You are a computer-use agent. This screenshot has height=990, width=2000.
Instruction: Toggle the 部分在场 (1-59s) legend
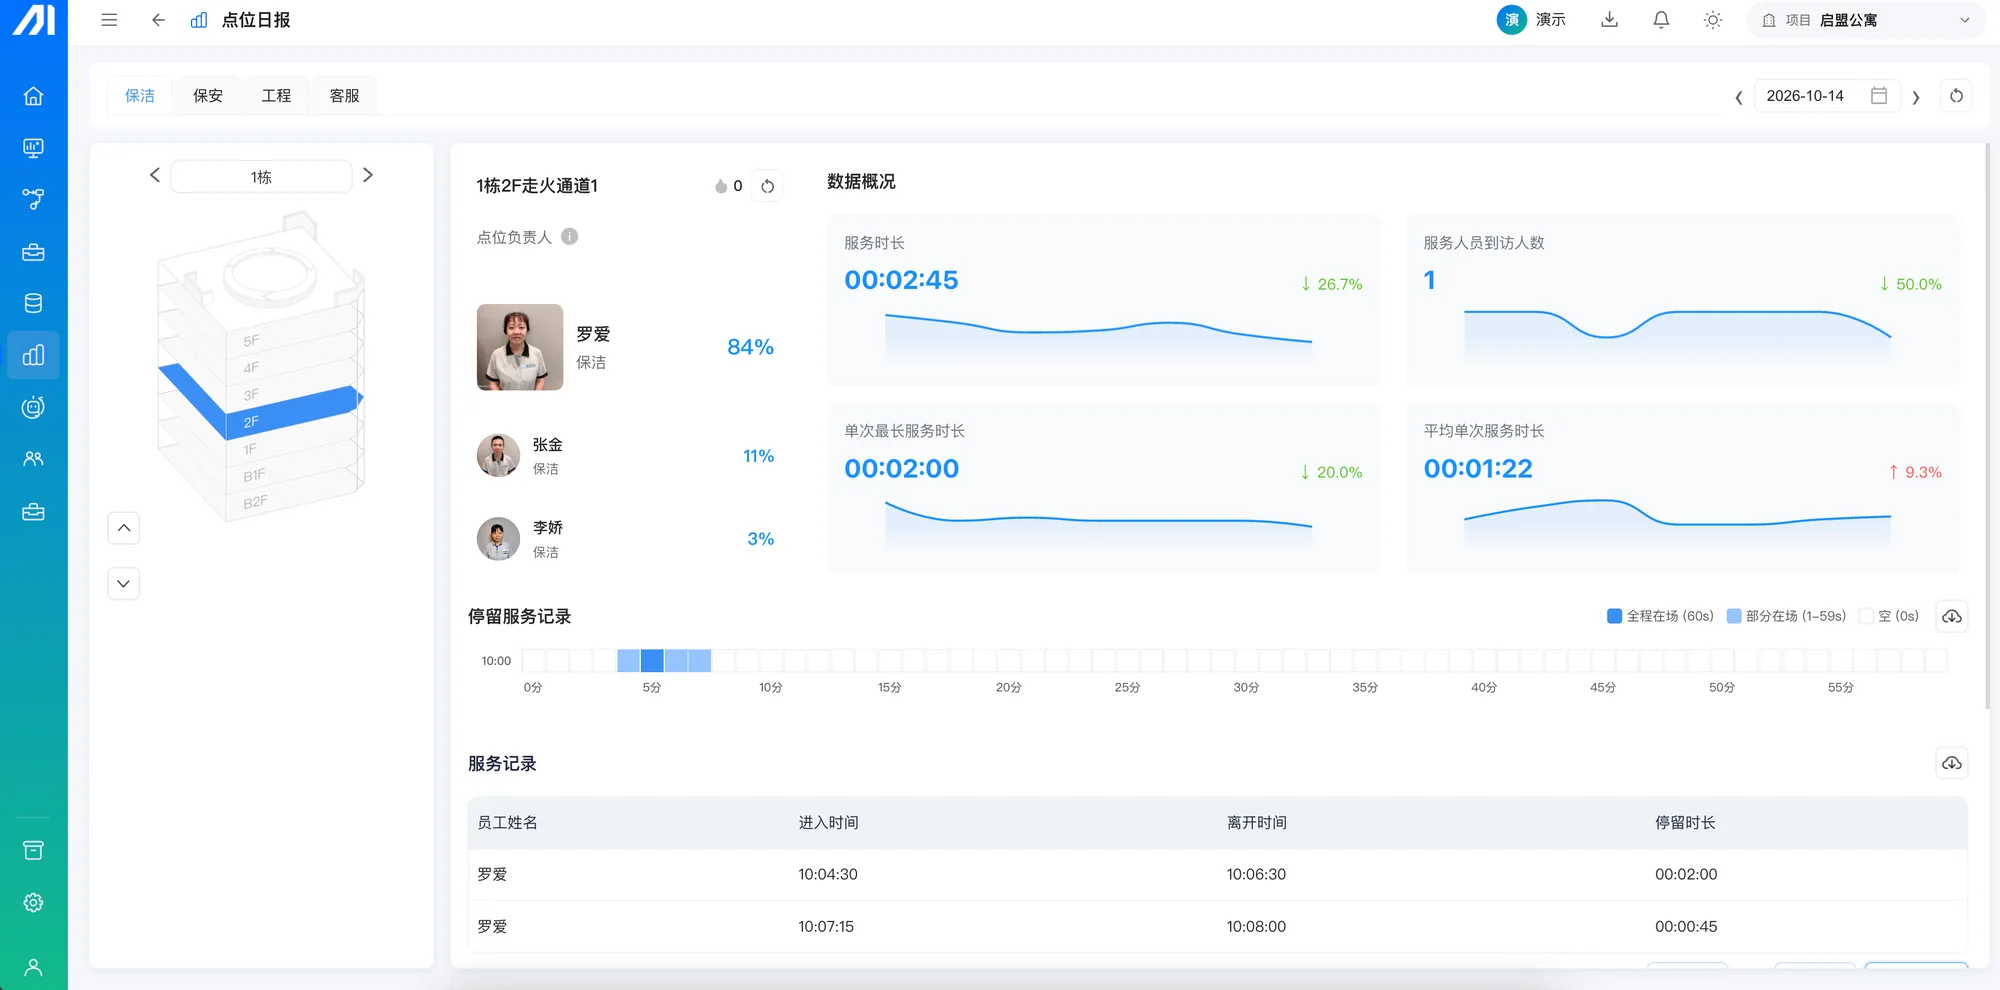[x=1787, y=616]
